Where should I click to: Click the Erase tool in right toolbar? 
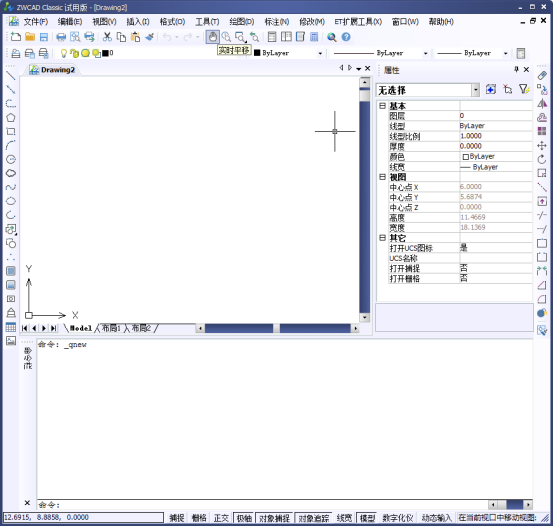click(x=542, y=75)
